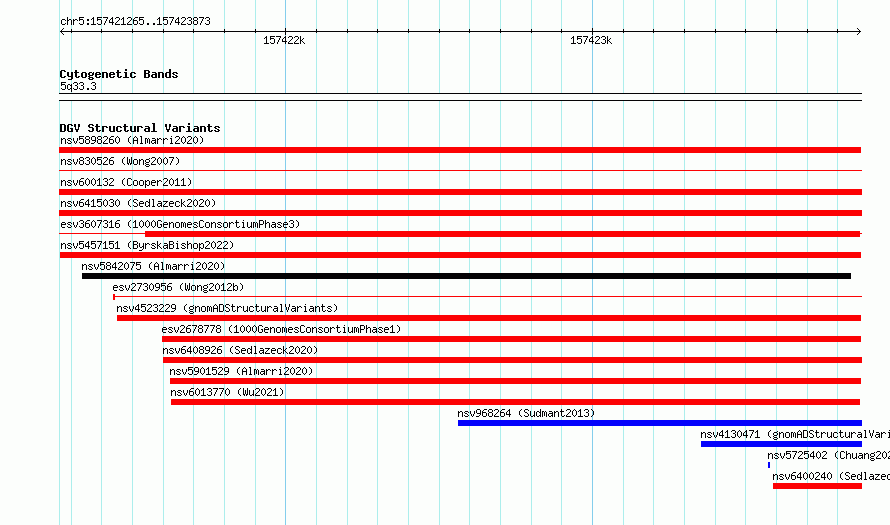Click the blue bar under nsv4130471

[x=781, y=444]
